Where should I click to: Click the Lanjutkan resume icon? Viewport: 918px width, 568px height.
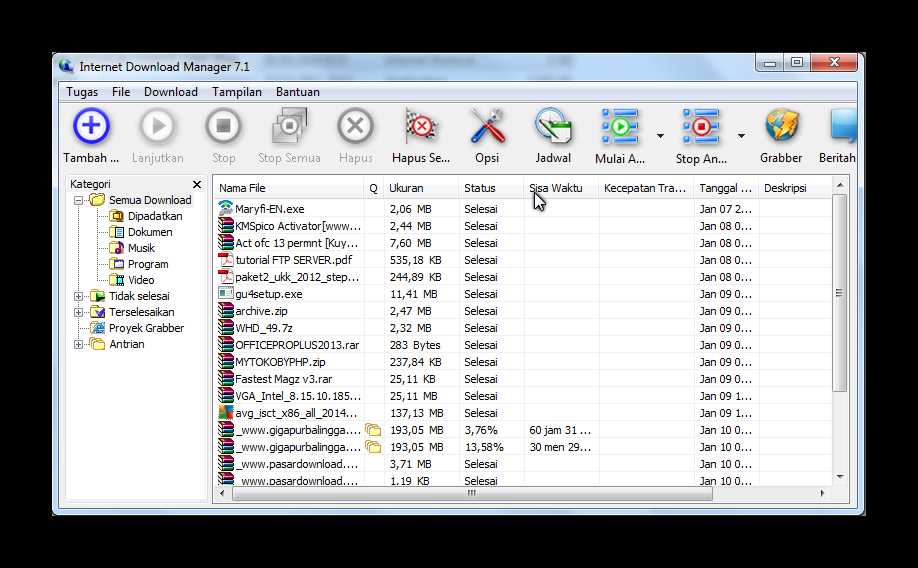click(x=157, y=126)
